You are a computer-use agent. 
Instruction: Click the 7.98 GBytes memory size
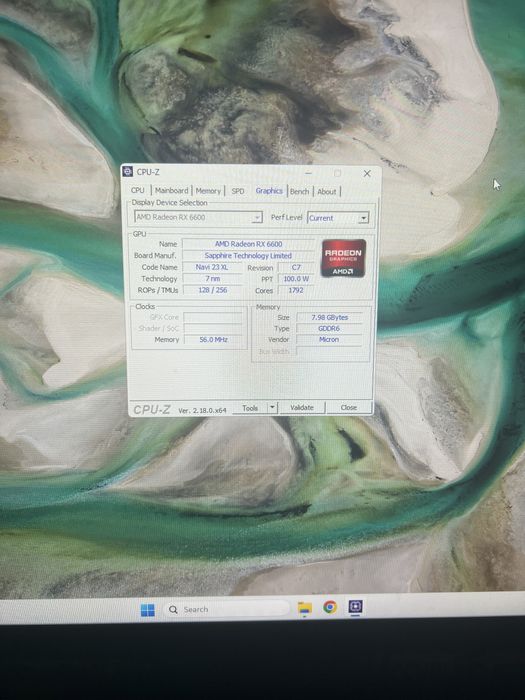tap(329, 317)
